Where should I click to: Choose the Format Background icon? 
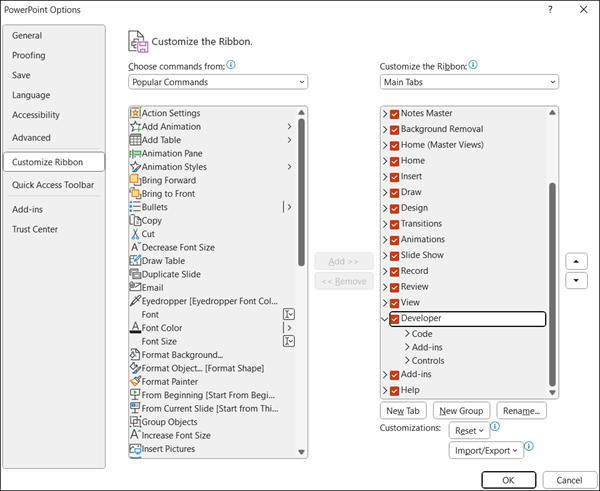(135, 354)
